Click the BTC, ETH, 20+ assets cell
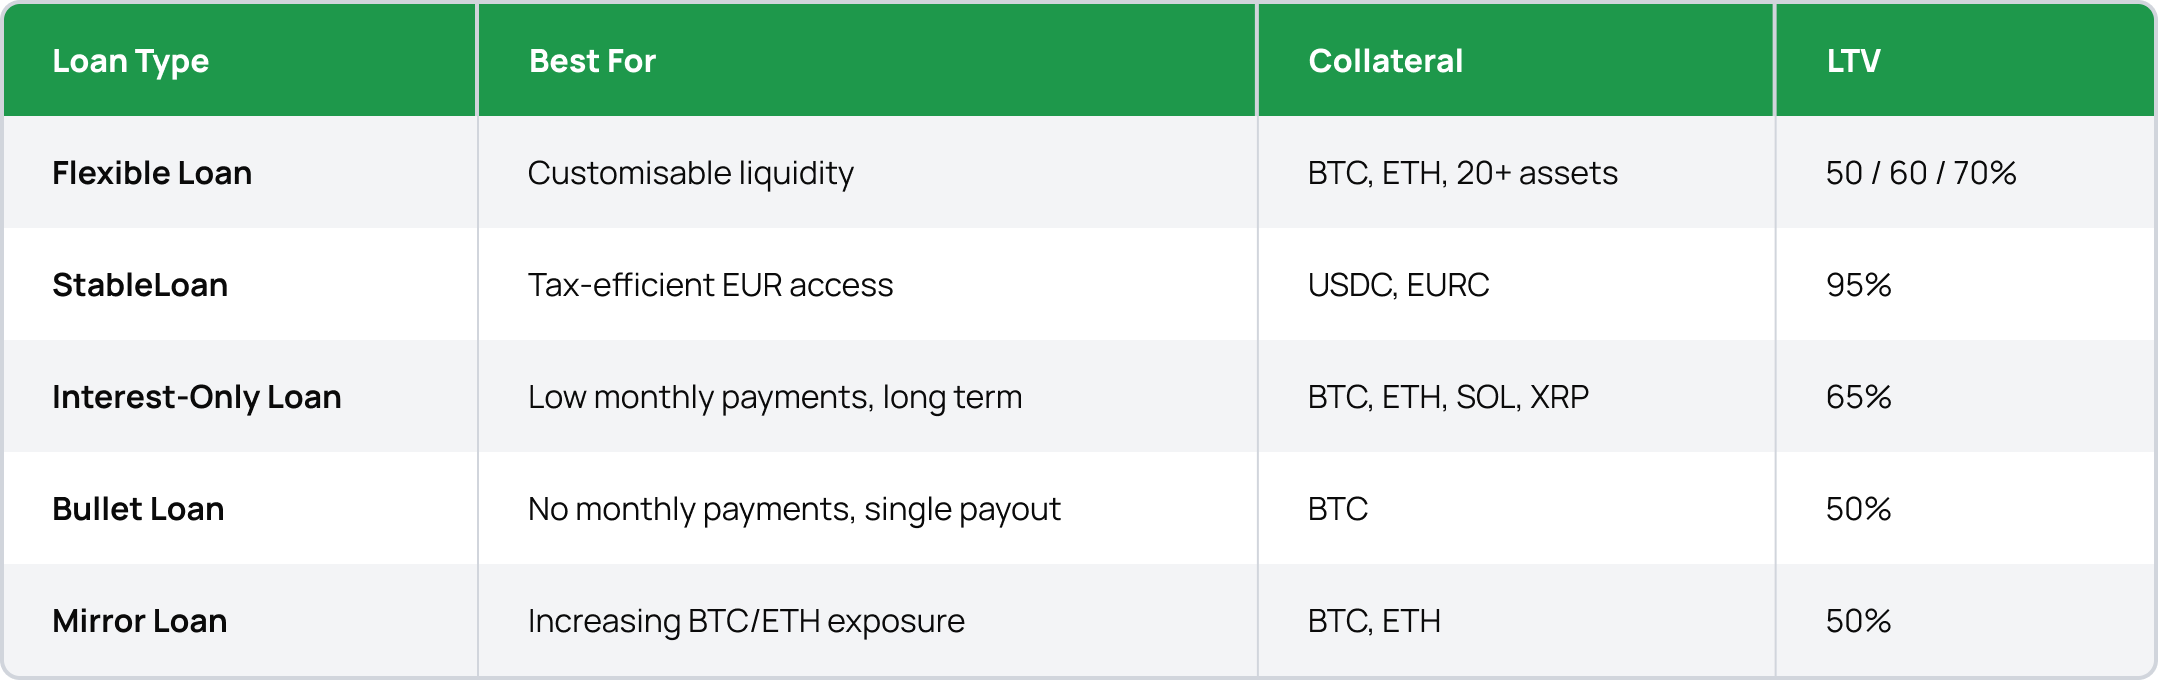Screen dimensions: 2158x680 click(1462, 173)
